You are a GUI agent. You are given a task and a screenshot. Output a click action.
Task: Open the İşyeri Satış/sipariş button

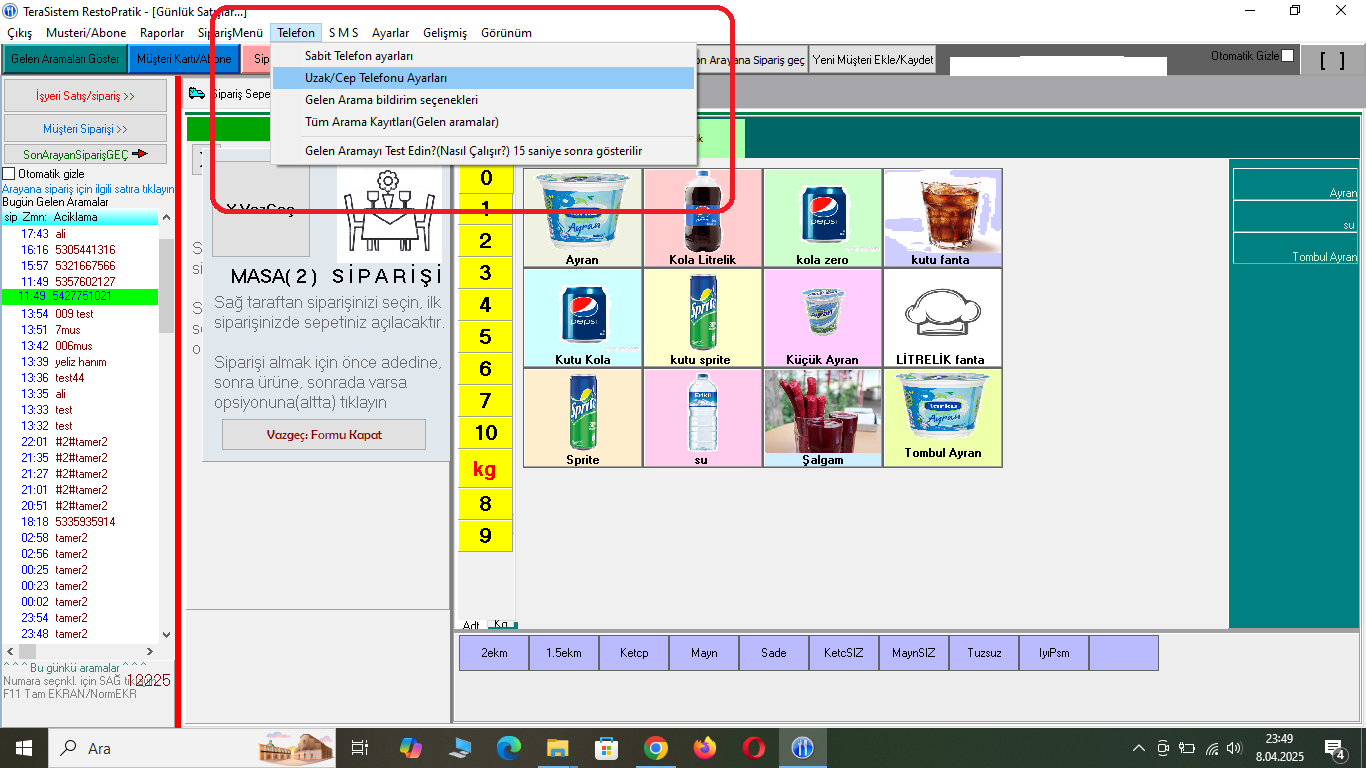[85, 97]
